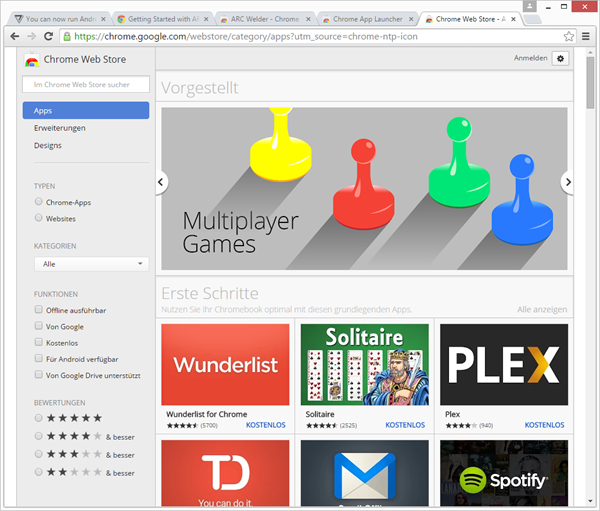Open the Erweiterungen section
Image resolution: width=600 pixels, height=511 pixels.
60,128
